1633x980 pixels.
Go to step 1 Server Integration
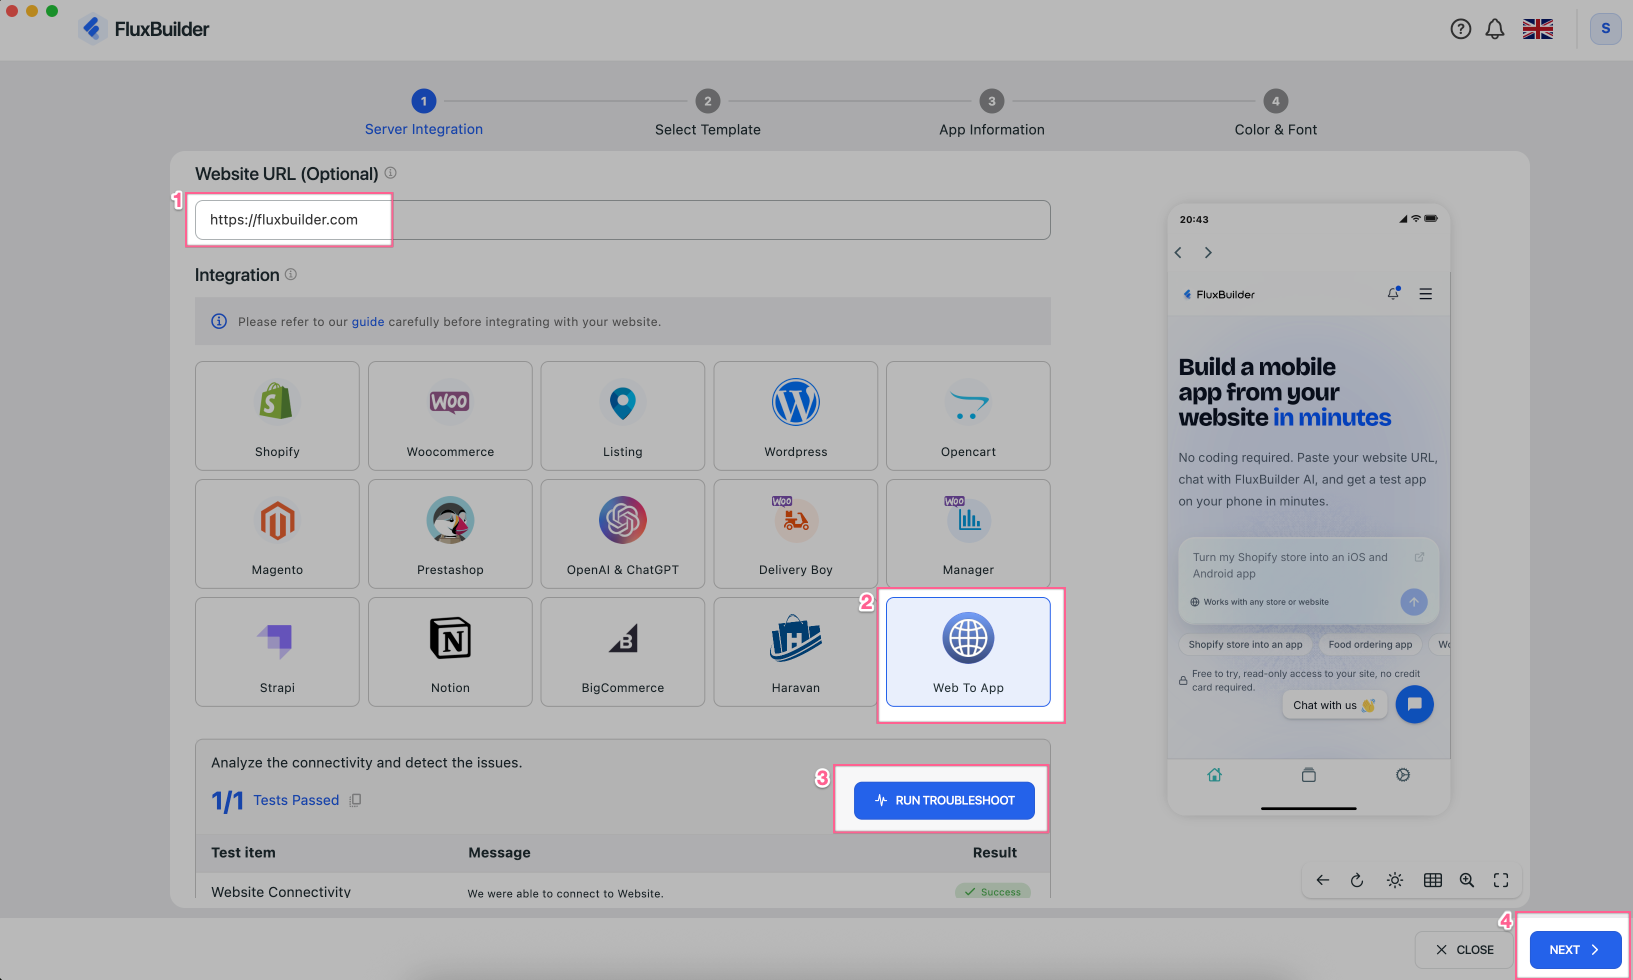(x=424, y=114)
